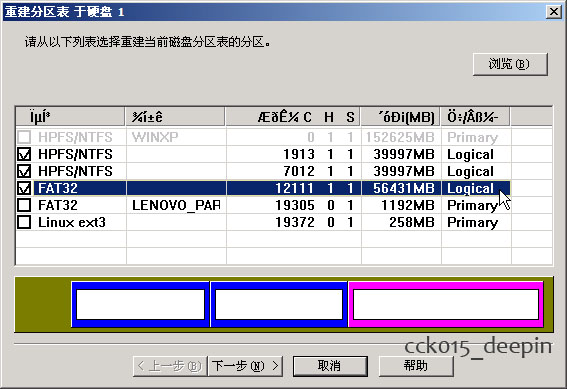567x389 pixels.
Task: Cancel the wizard with 取消
Action: [330, 366]
